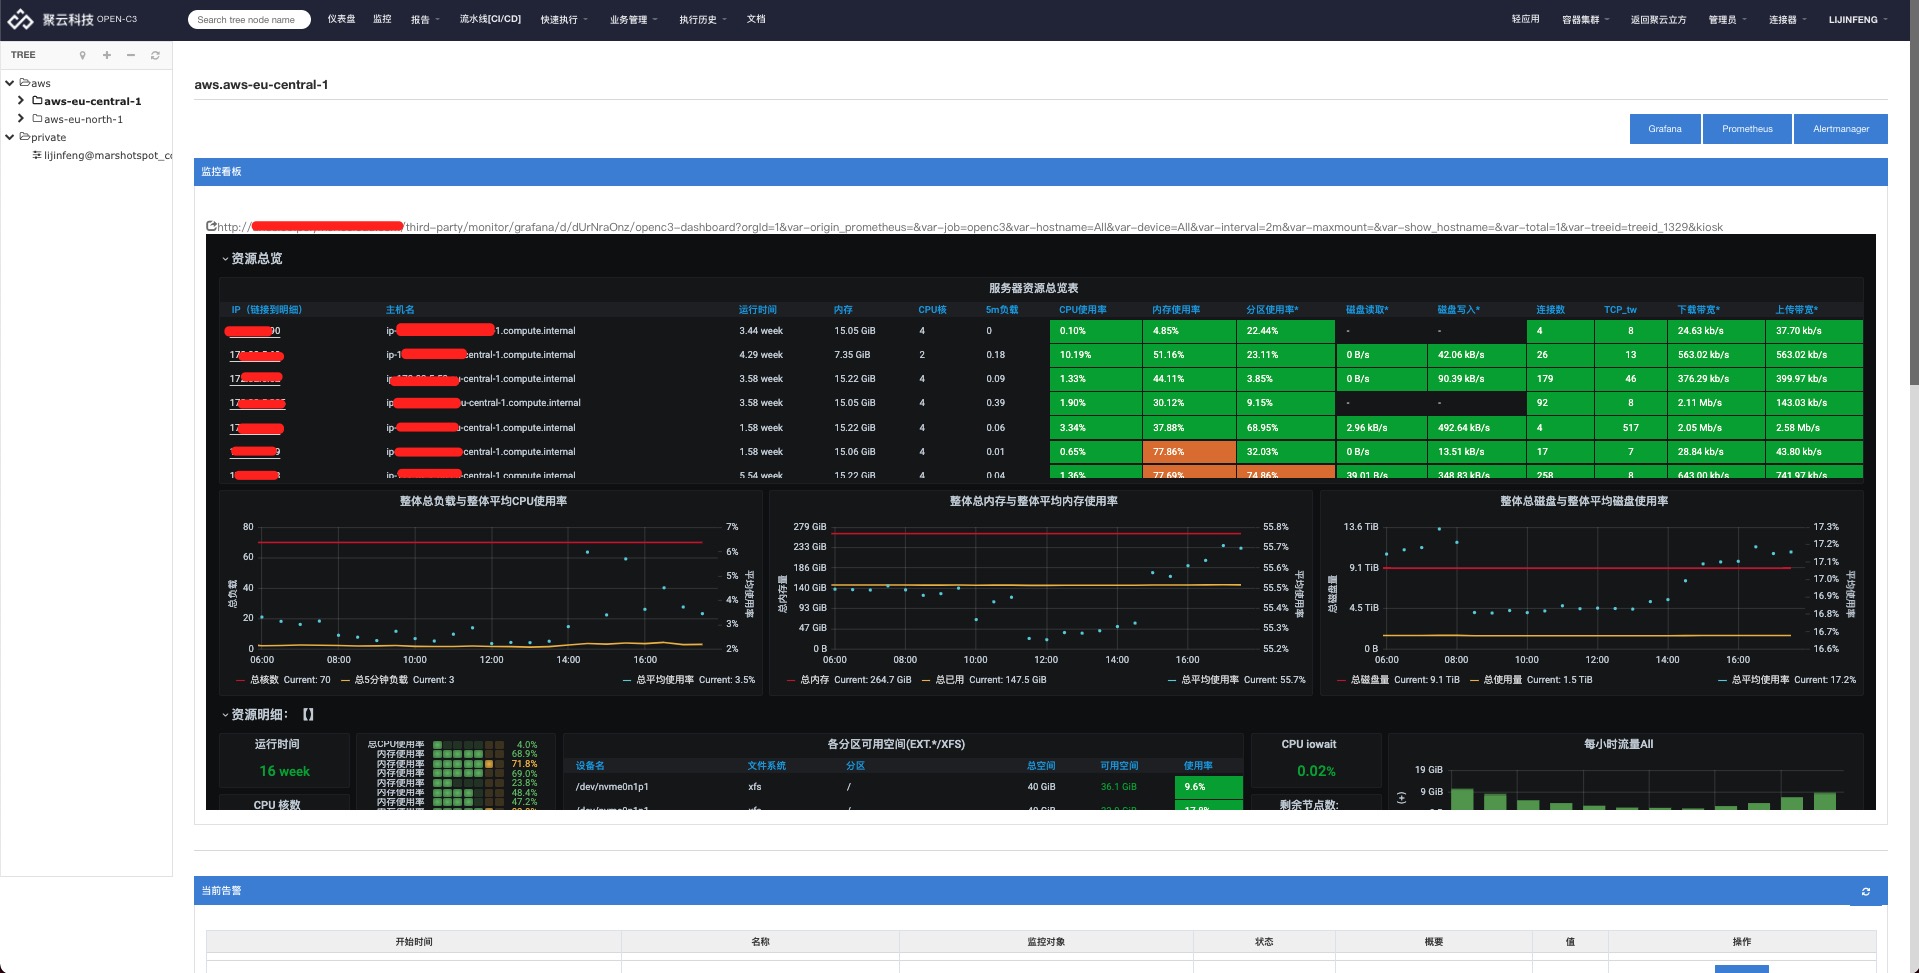Open the LIJINFENG user menu
Screen dimensions: 1919x973
coord(1859,19)
